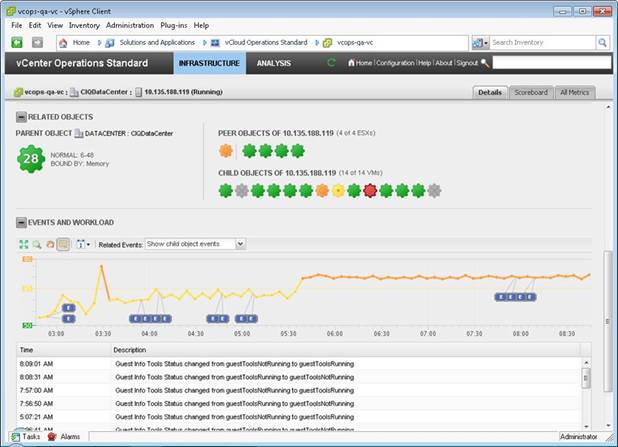Click the vcops-qa-vc breadcrumb link below header
The image size is (618, 447).
44,92
